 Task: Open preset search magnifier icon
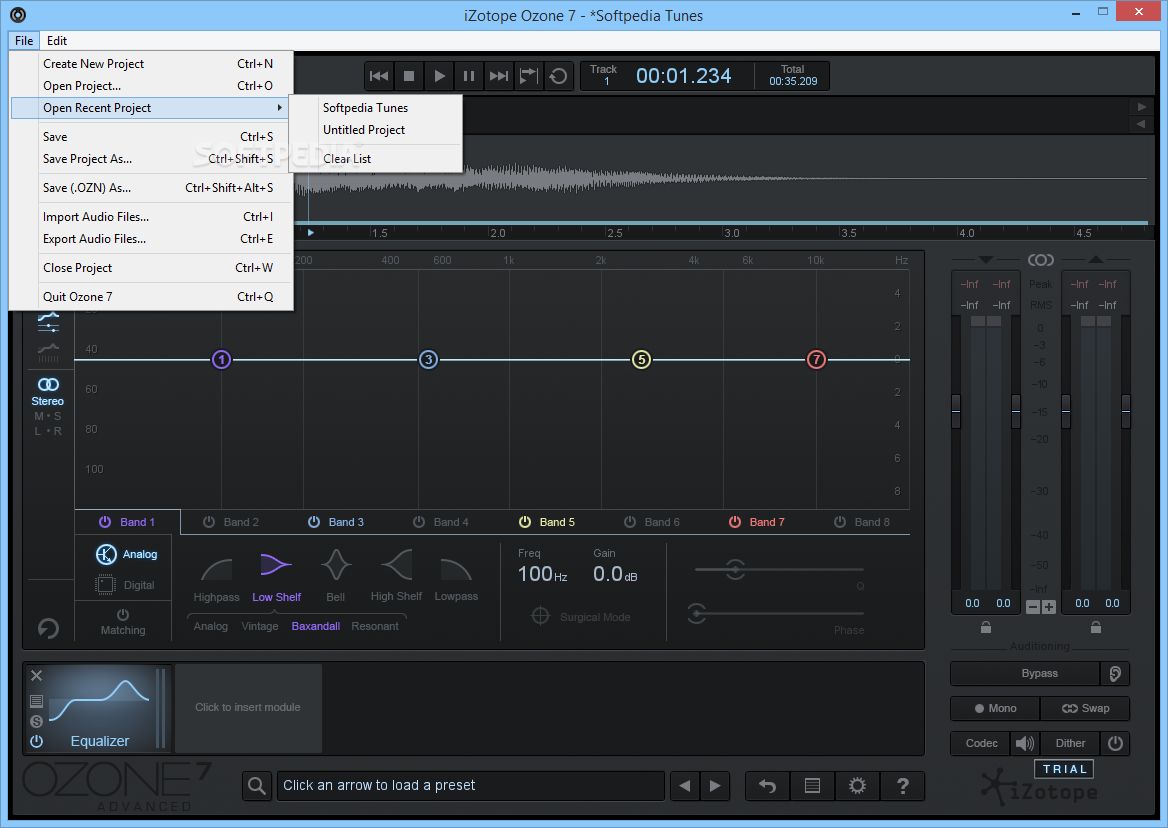256,786
